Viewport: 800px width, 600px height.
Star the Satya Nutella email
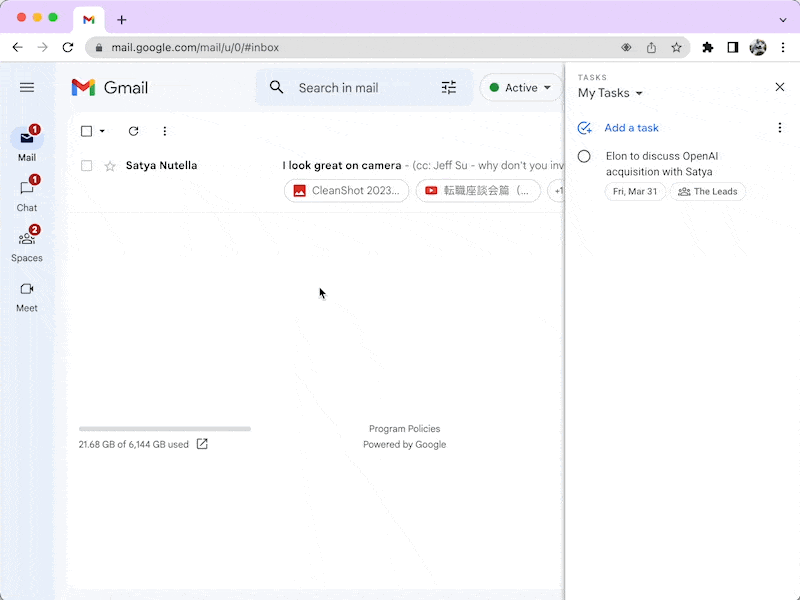pyautogui.click(x=110, y=166)
